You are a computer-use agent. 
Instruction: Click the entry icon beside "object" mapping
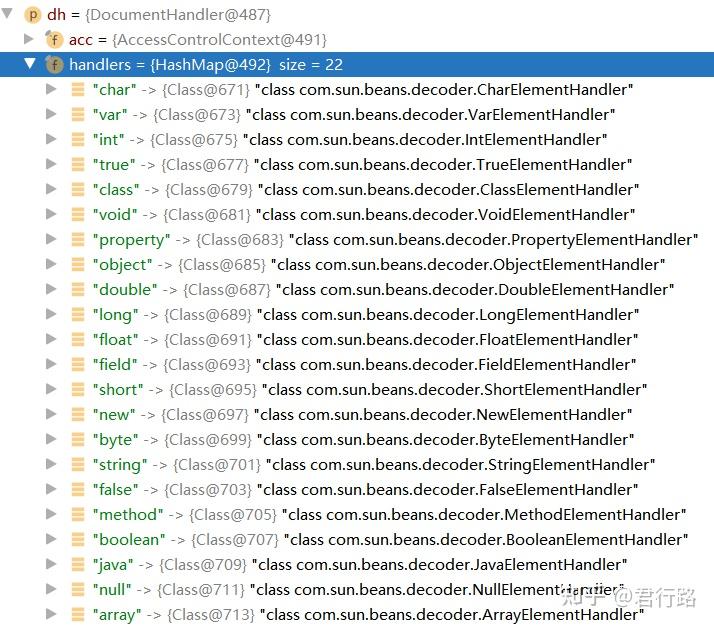[x=78, y=265]
